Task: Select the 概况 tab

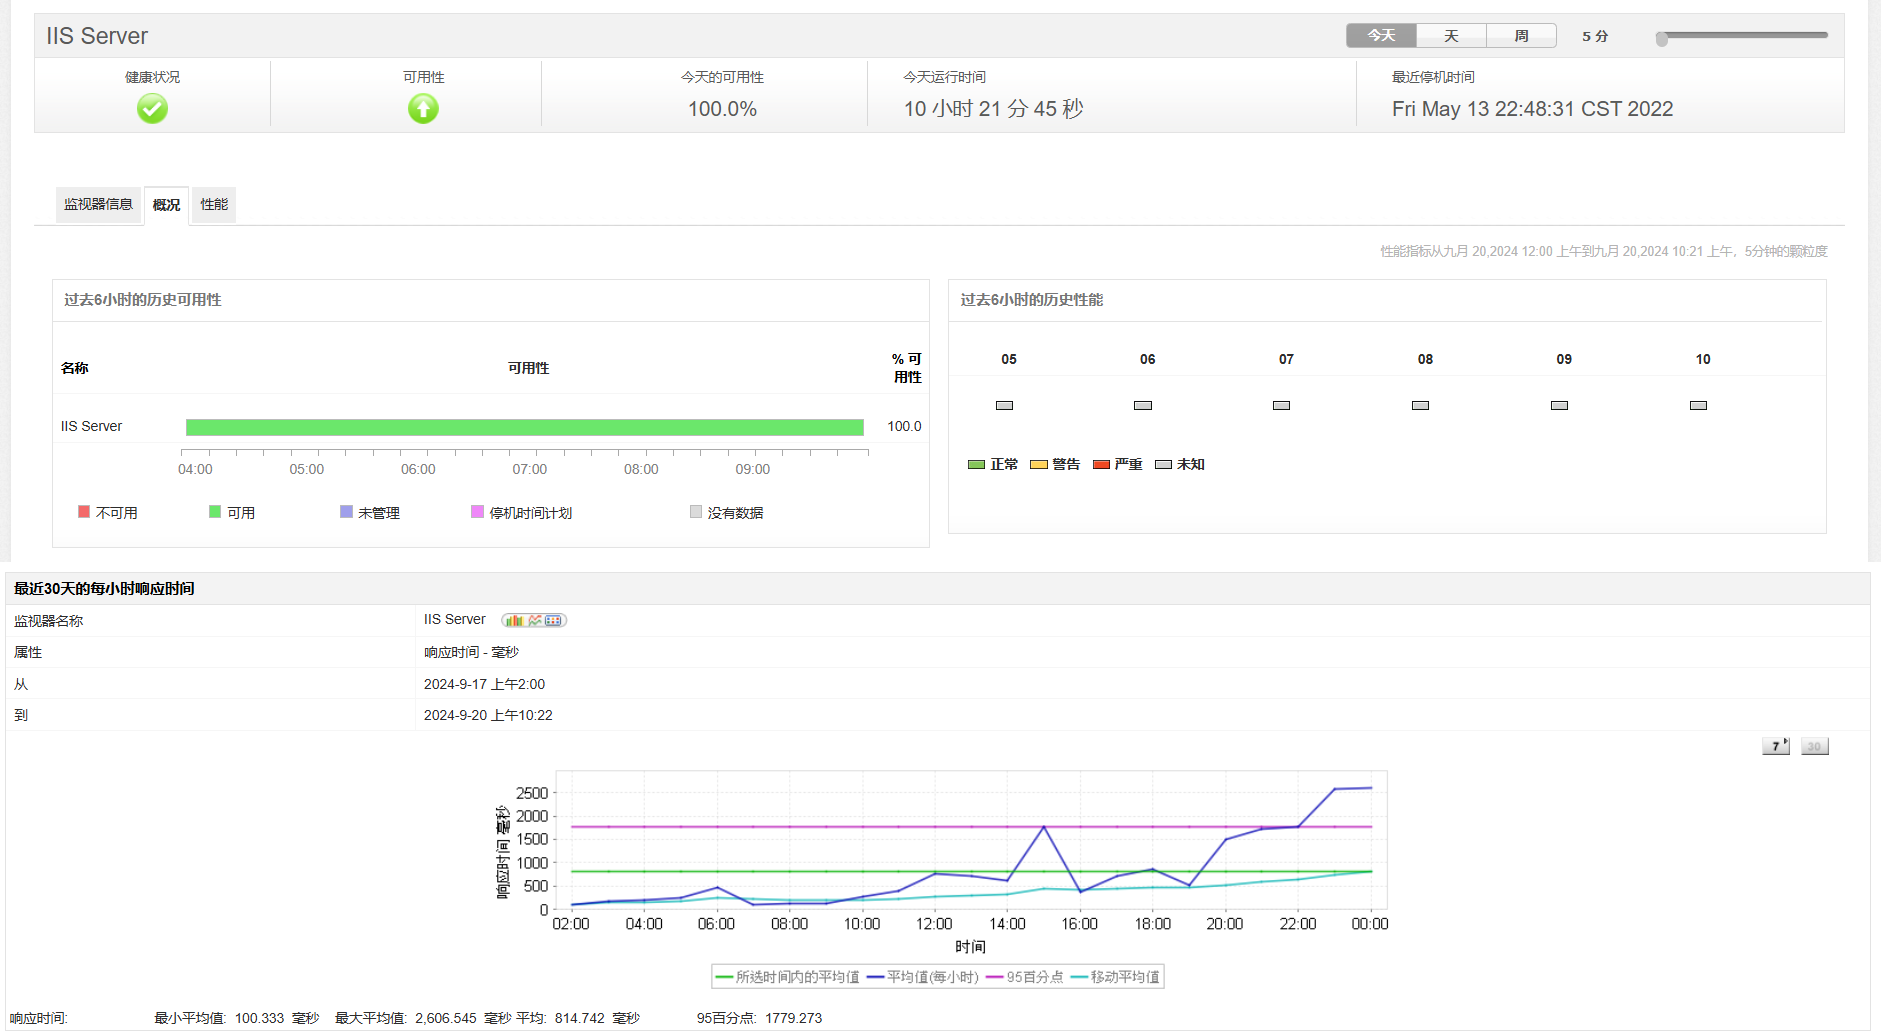Action: point(166,205)
